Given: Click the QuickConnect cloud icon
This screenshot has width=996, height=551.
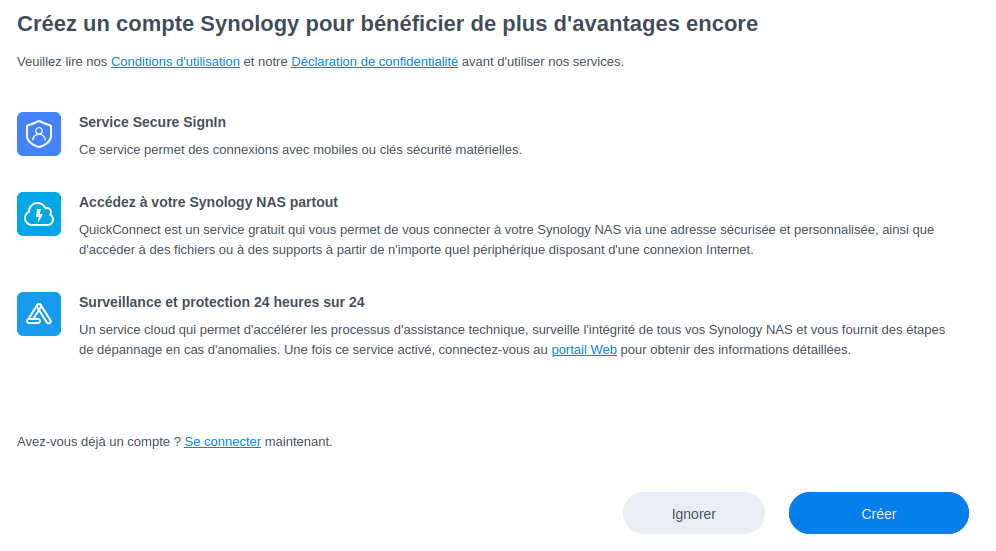Looking at the screenshot, I should [39, 214].
